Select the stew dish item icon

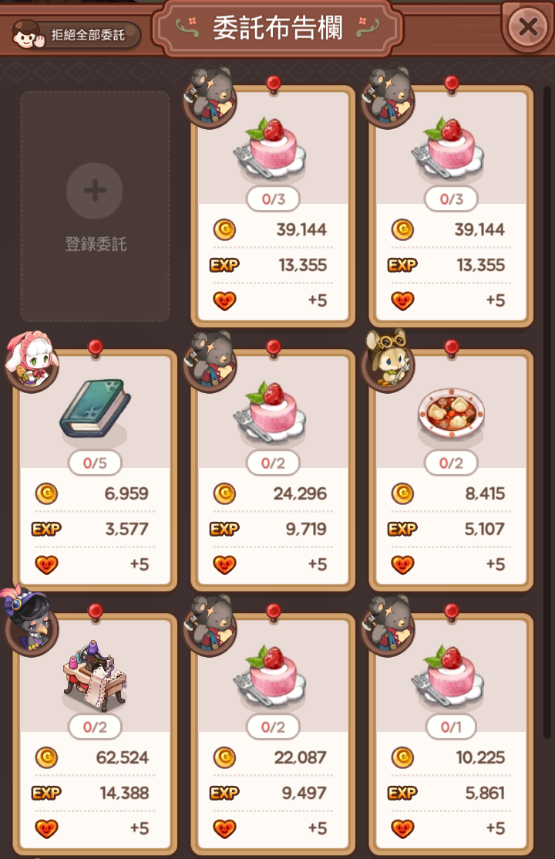pos(451,415)
